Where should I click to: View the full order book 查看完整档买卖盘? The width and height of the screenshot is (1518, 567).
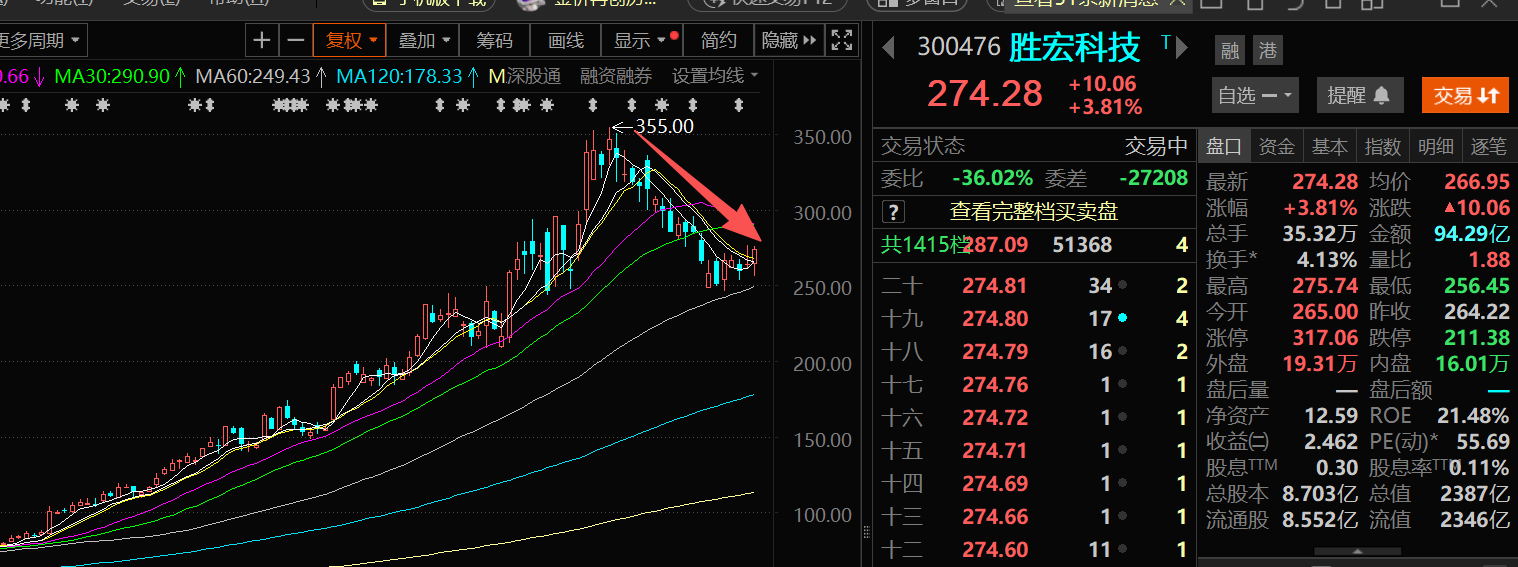tap(1033, 211)
